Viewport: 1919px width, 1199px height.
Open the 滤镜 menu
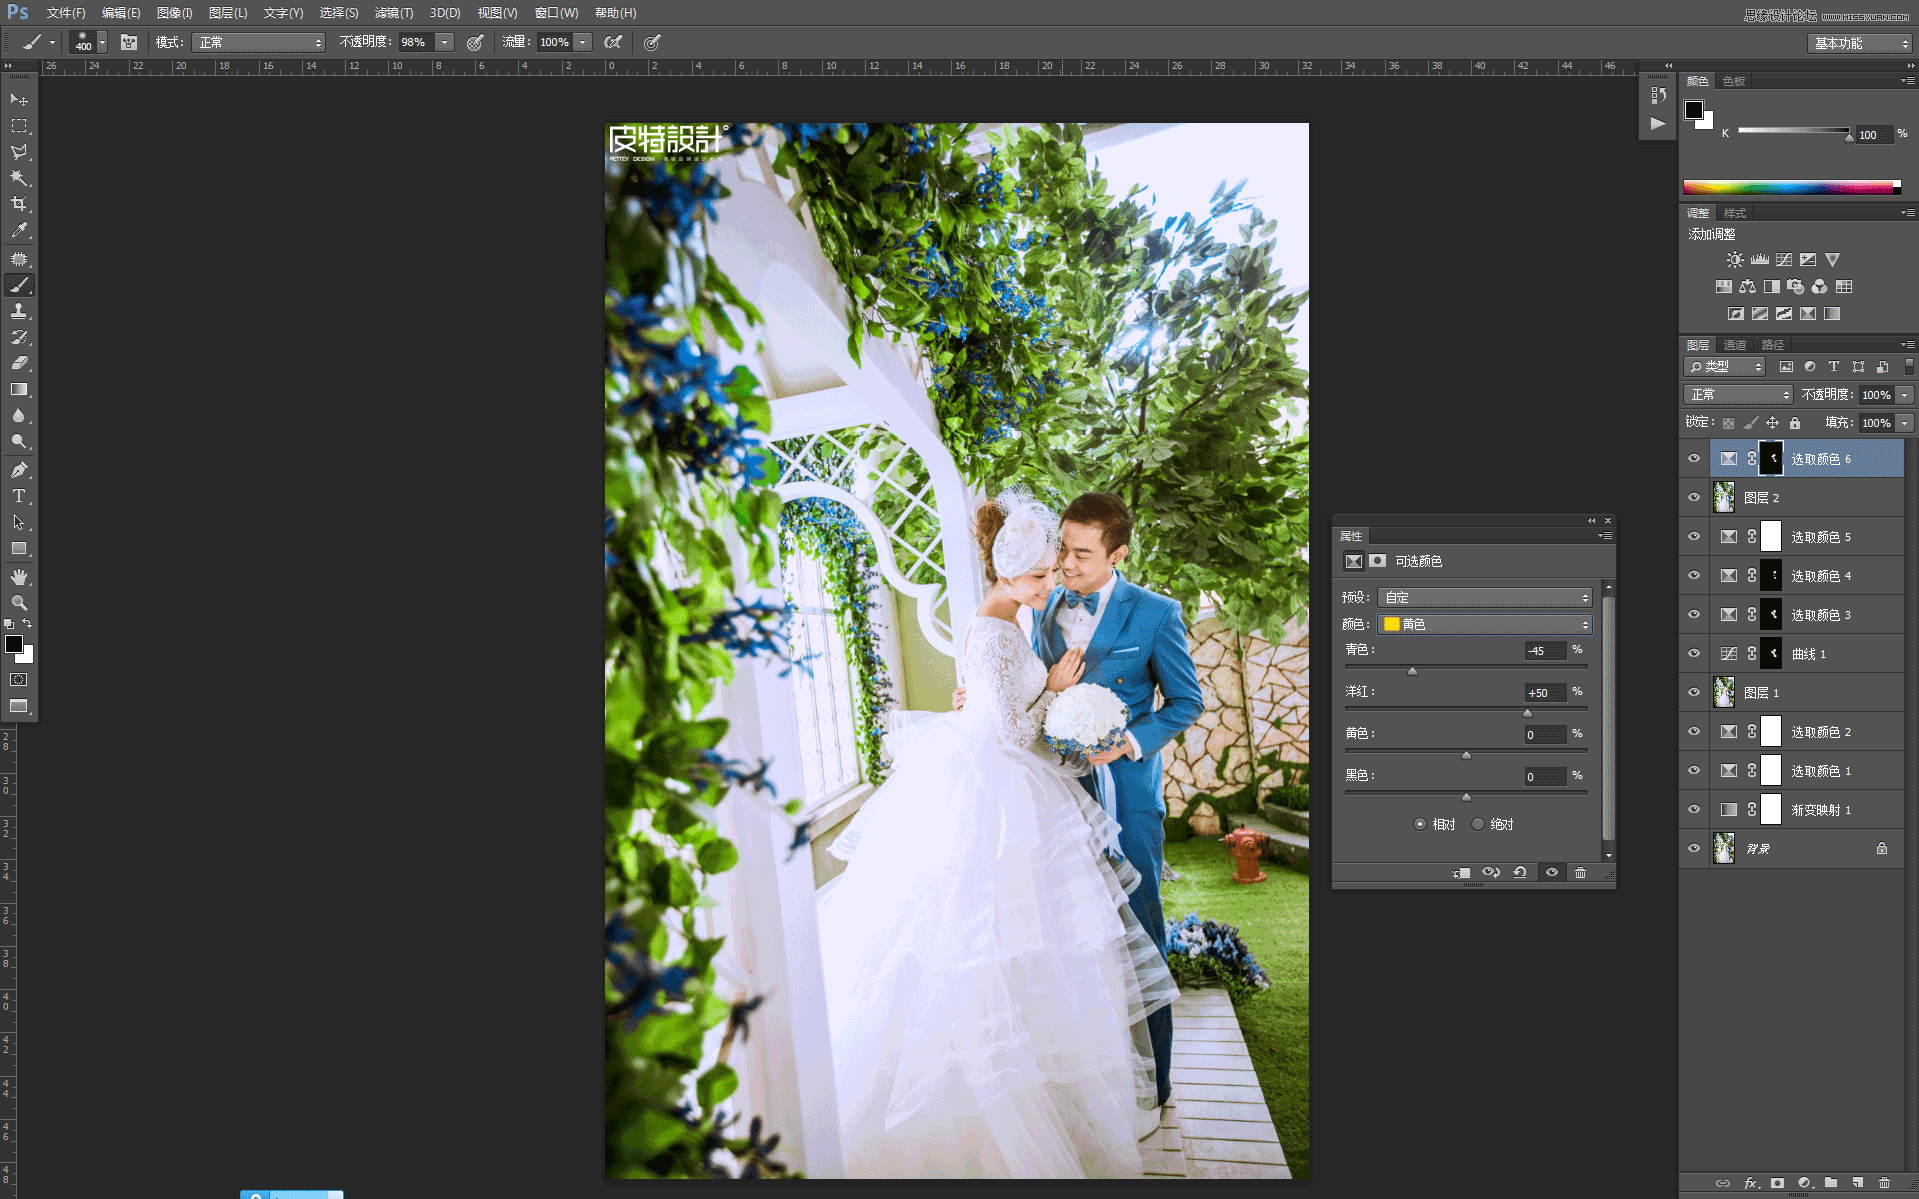392,13
